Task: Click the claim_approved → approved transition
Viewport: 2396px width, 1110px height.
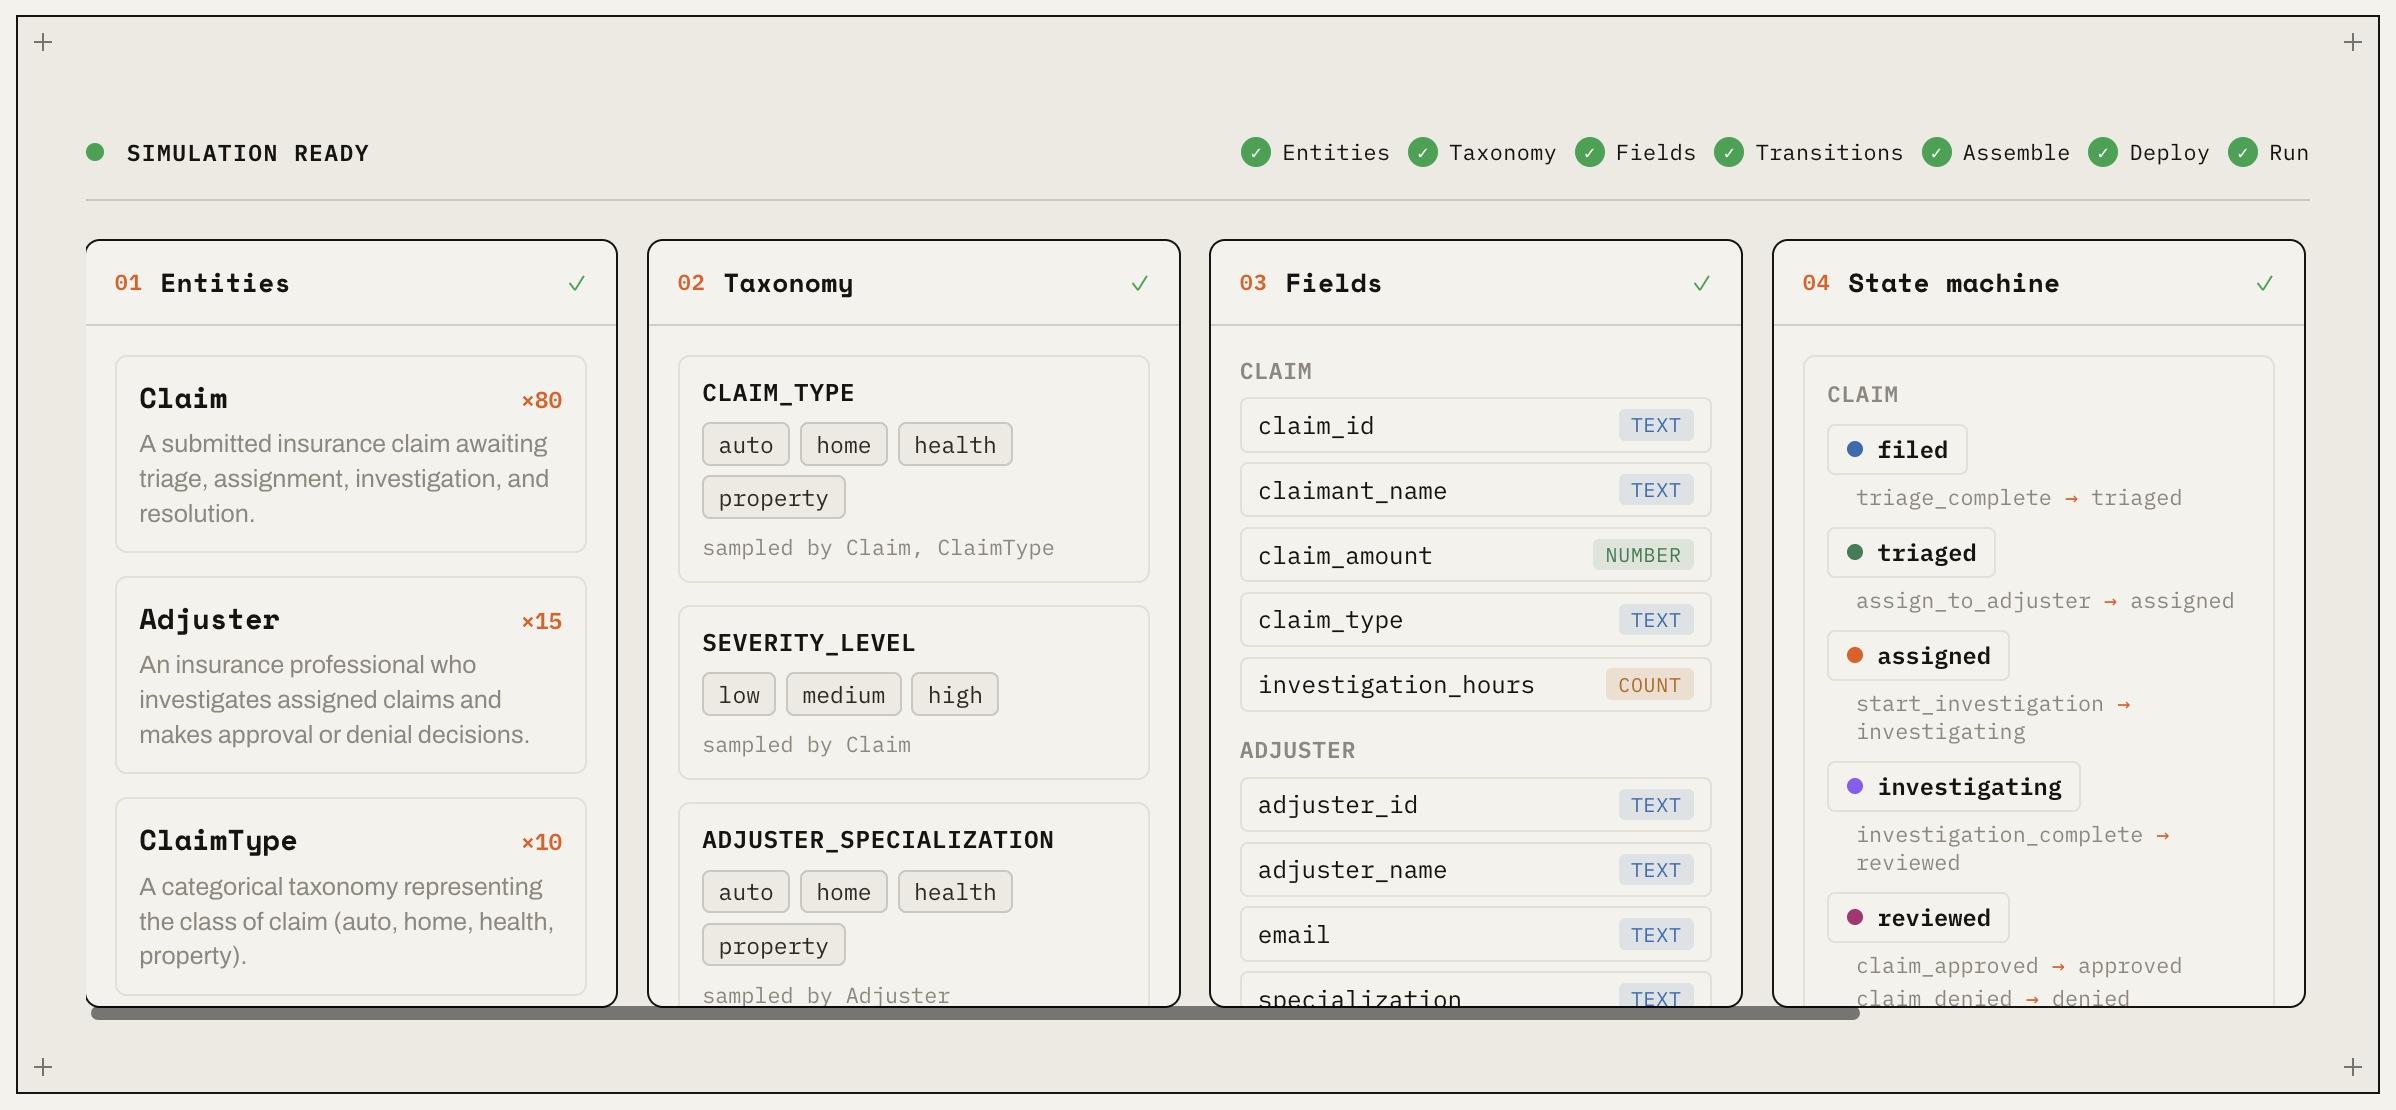Action: tap(2019, 966)
